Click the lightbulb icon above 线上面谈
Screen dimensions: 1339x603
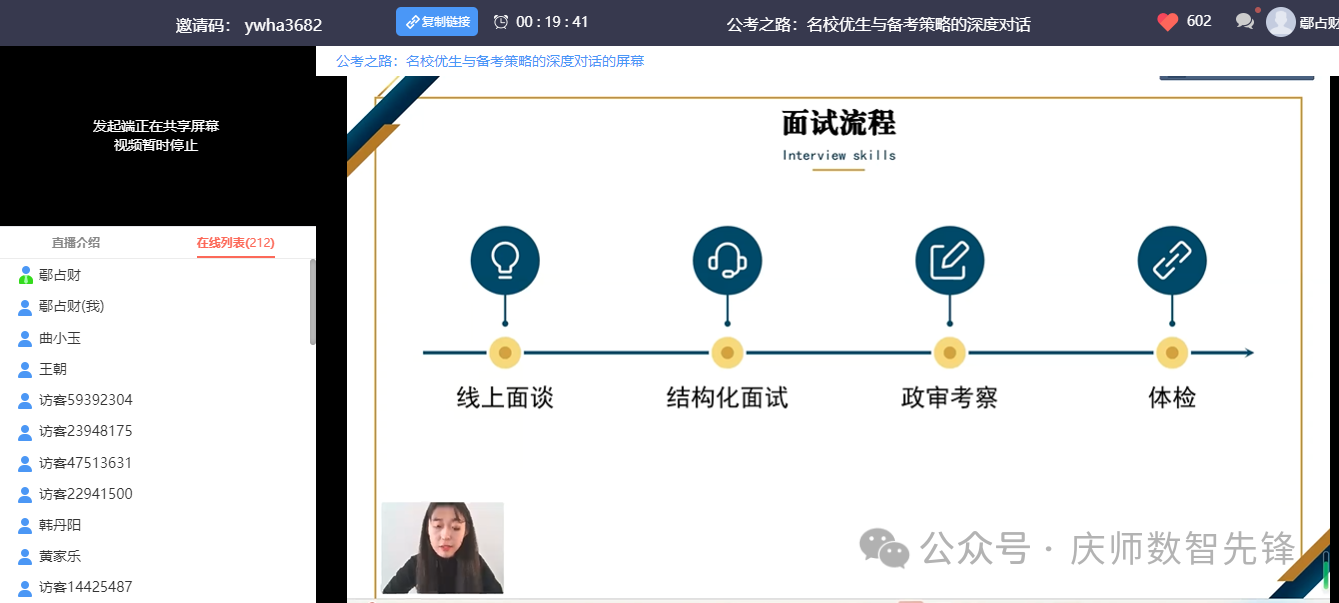click(x=505, y=262)
